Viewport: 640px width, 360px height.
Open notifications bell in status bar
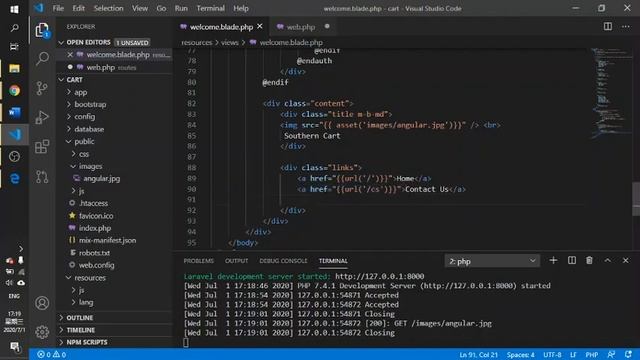(628, 355)
